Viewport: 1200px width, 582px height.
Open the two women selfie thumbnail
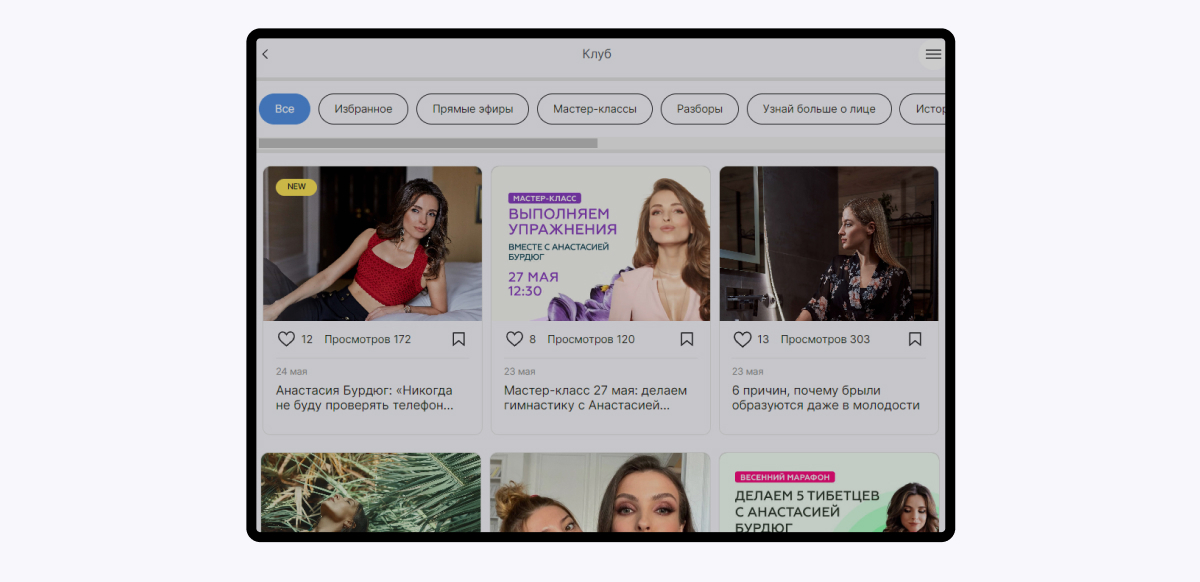point(600,492)
